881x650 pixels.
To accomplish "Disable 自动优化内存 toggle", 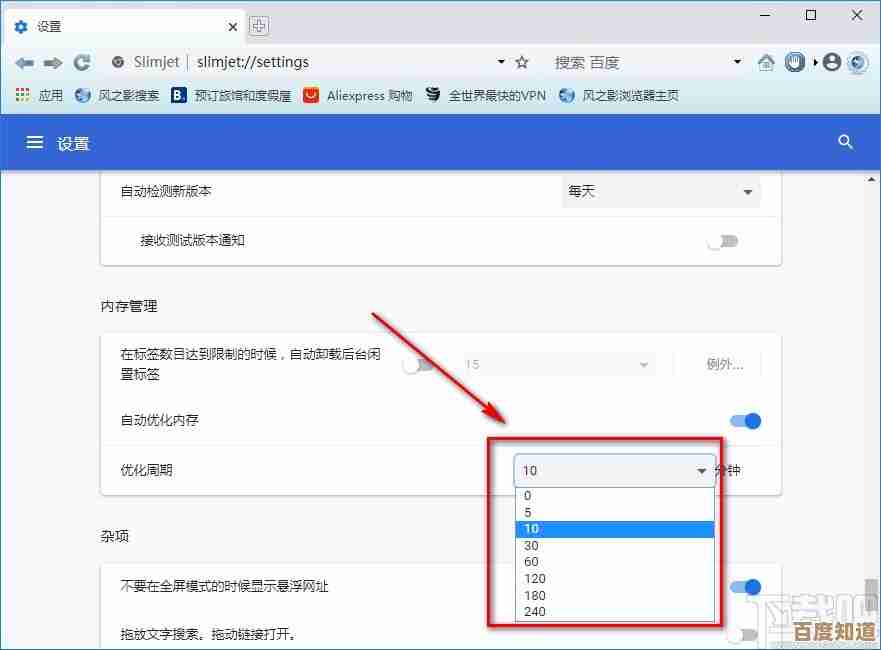I will tap(746, 421).
